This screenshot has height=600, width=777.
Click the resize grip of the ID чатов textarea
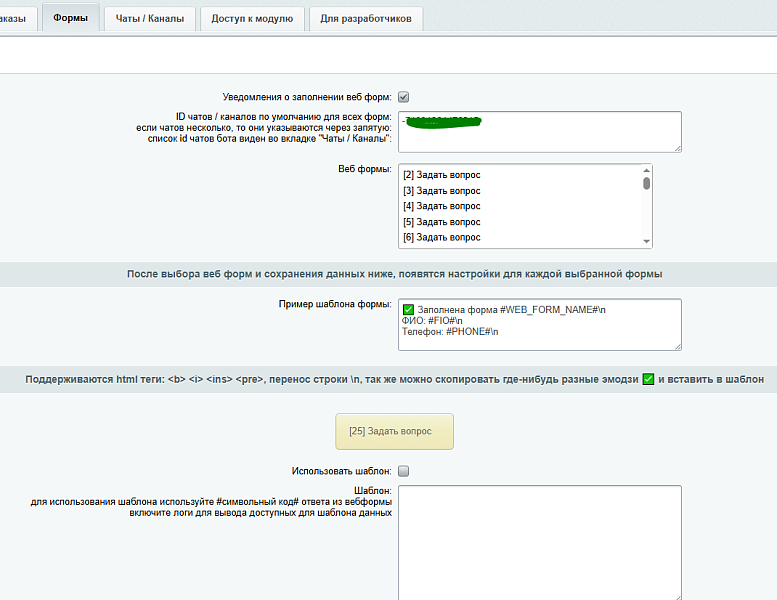[678, 148]
